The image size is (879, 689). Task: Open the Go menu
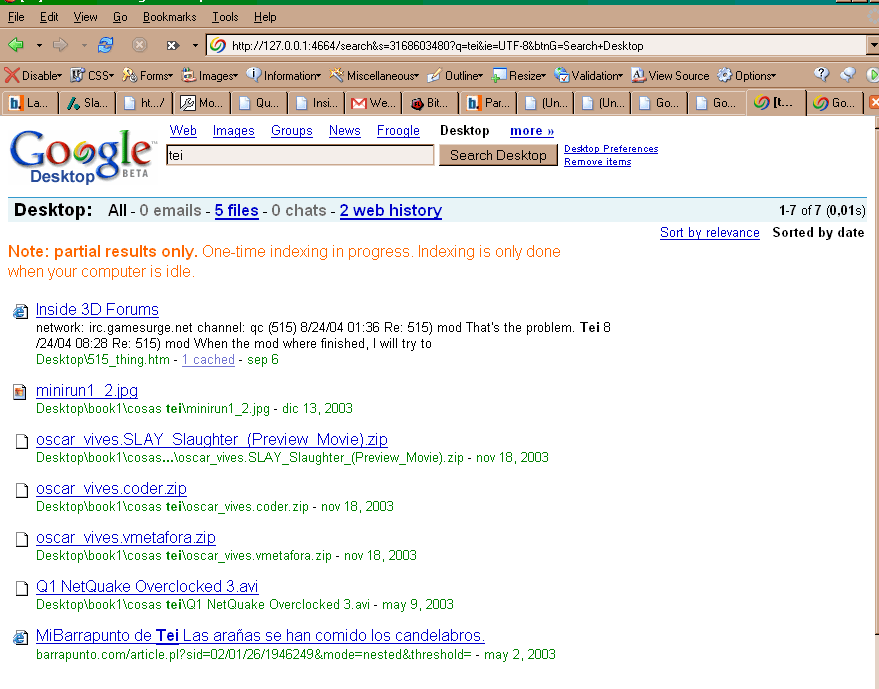(x=120, y=17)
